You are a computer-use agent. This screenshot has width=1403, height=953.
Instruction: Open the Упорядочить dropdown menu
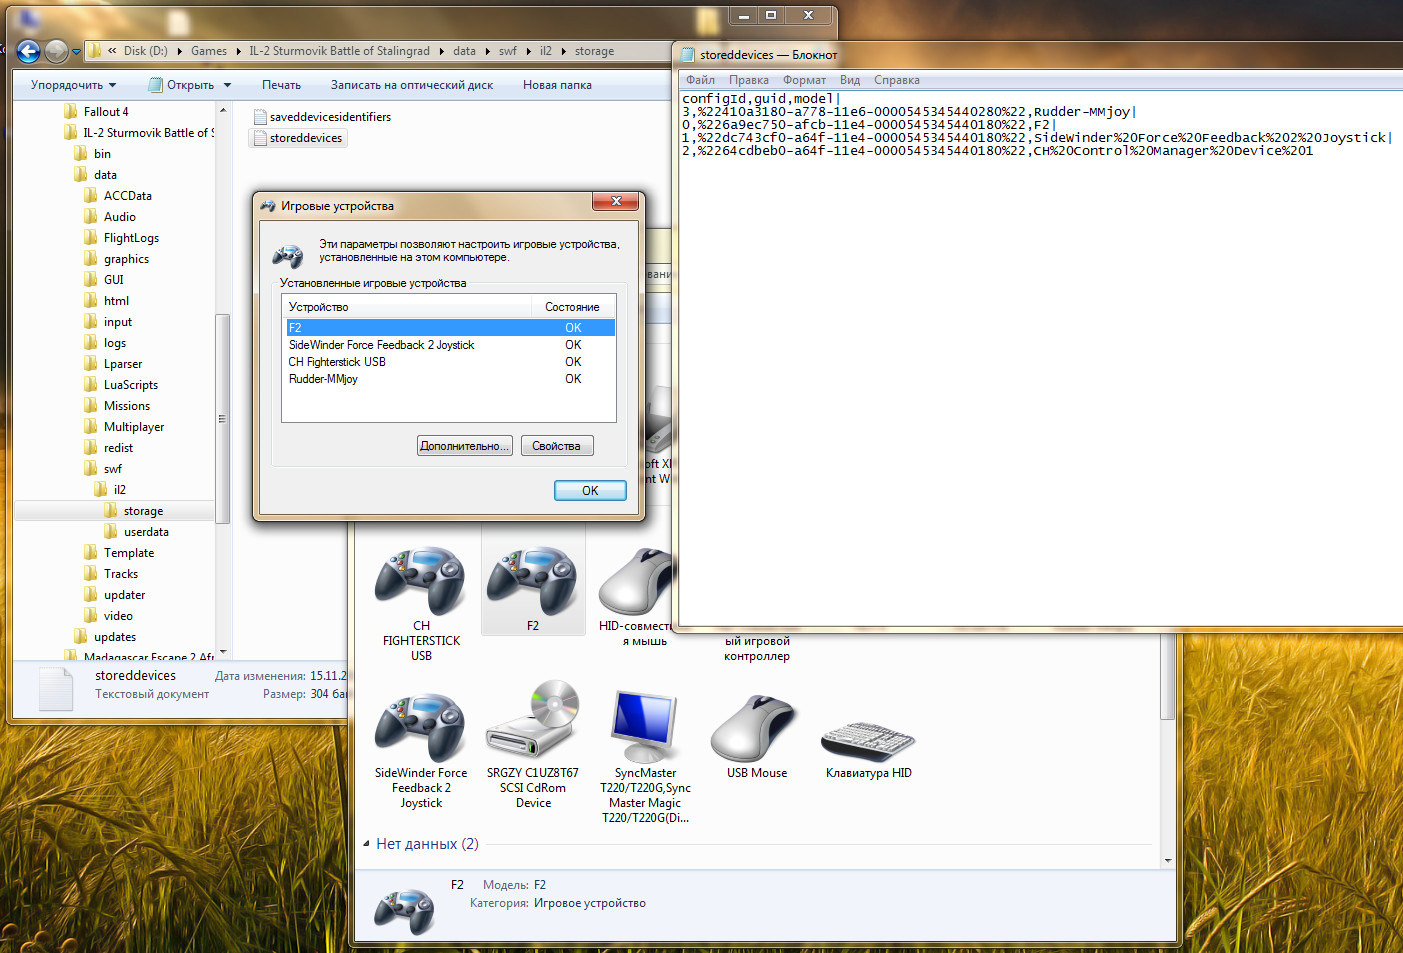pyautogui.click(x=73, y=85)
